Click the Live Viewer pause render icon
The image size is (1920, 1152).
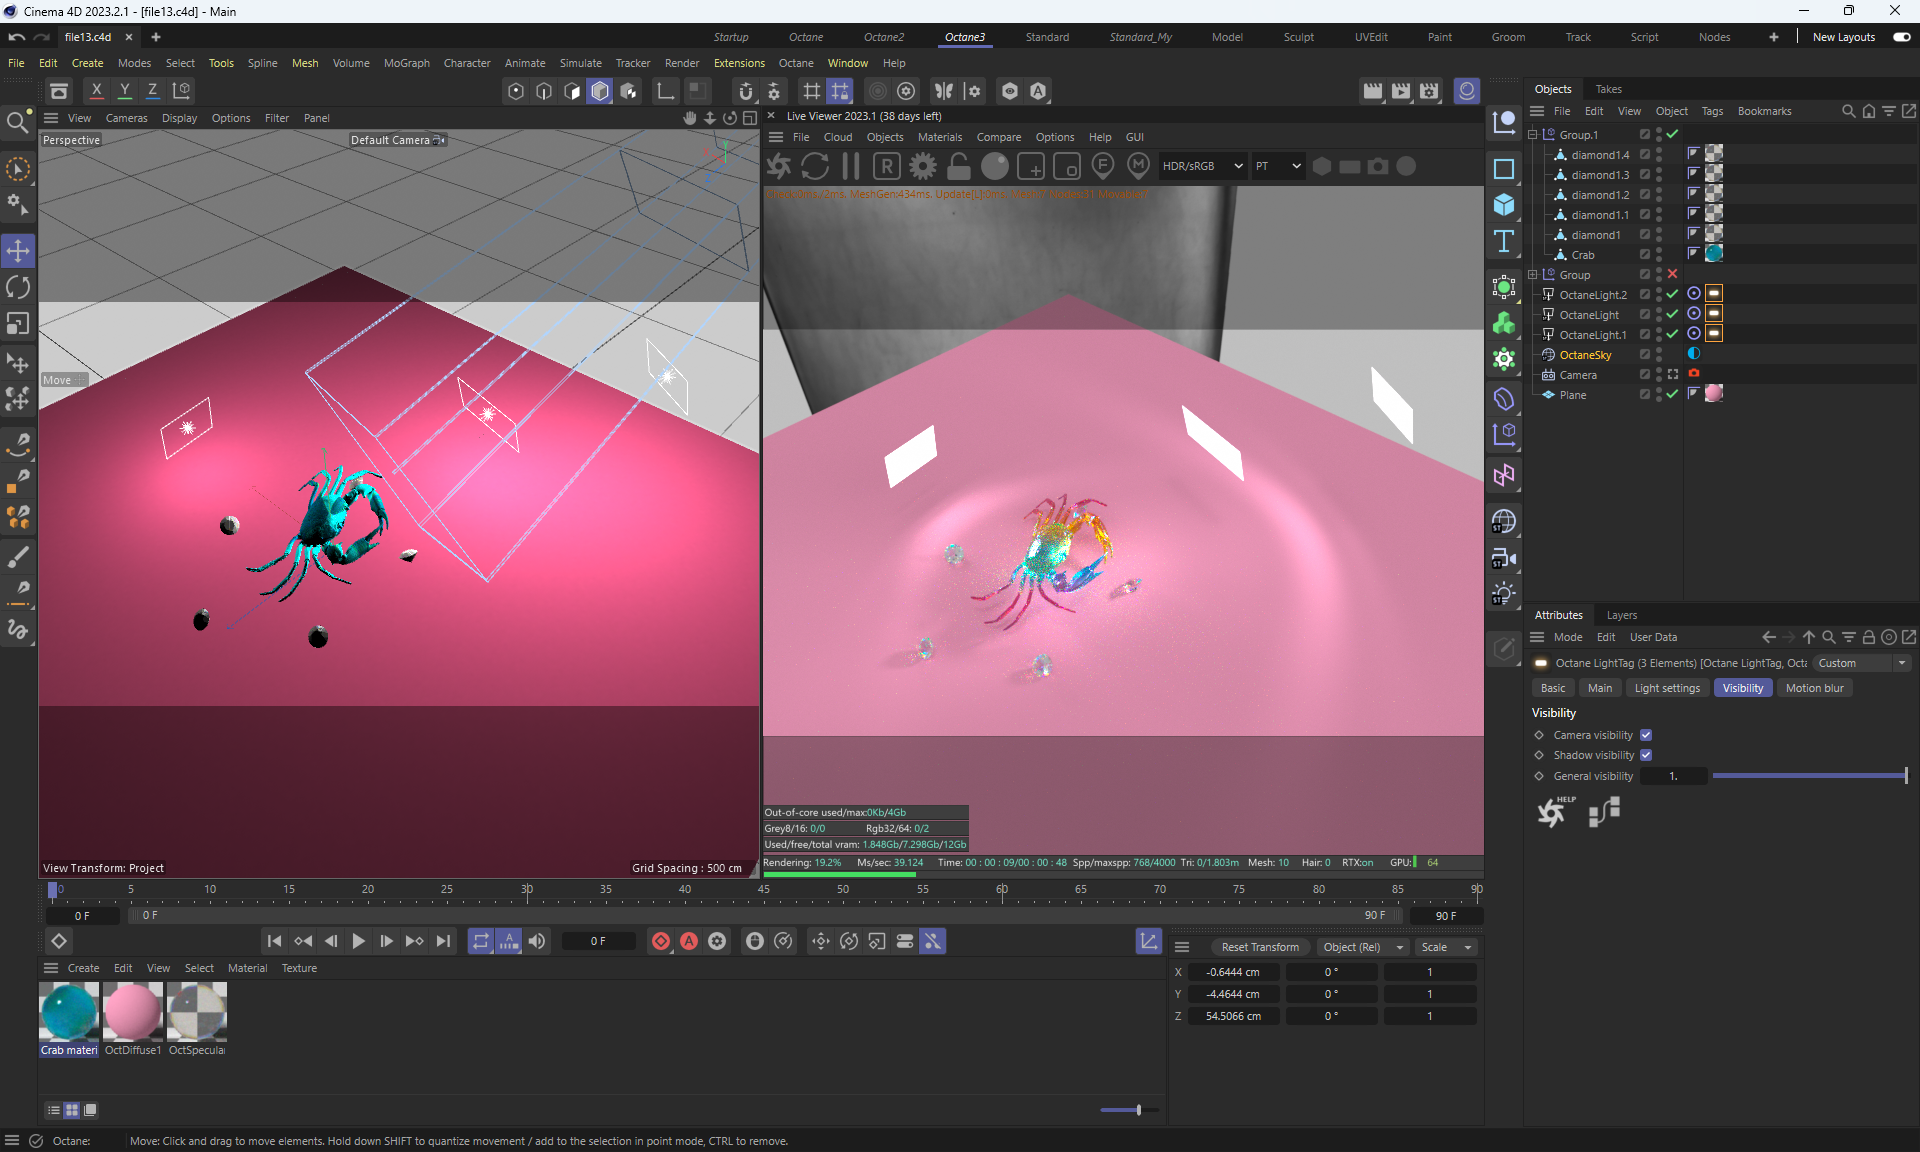click(851, 166)
